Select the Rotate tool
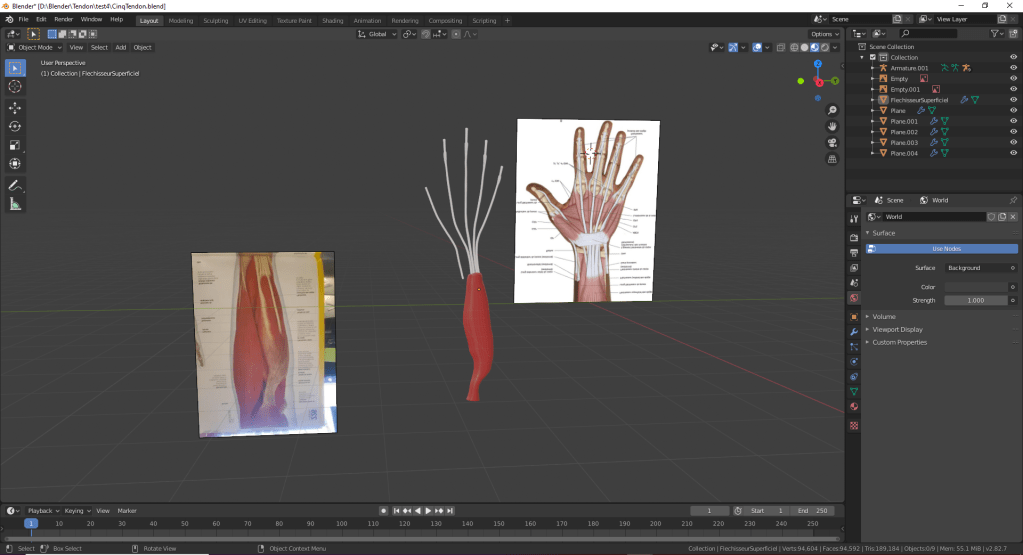Viewport: 1023px width, 555px height. tap(15, 126)
